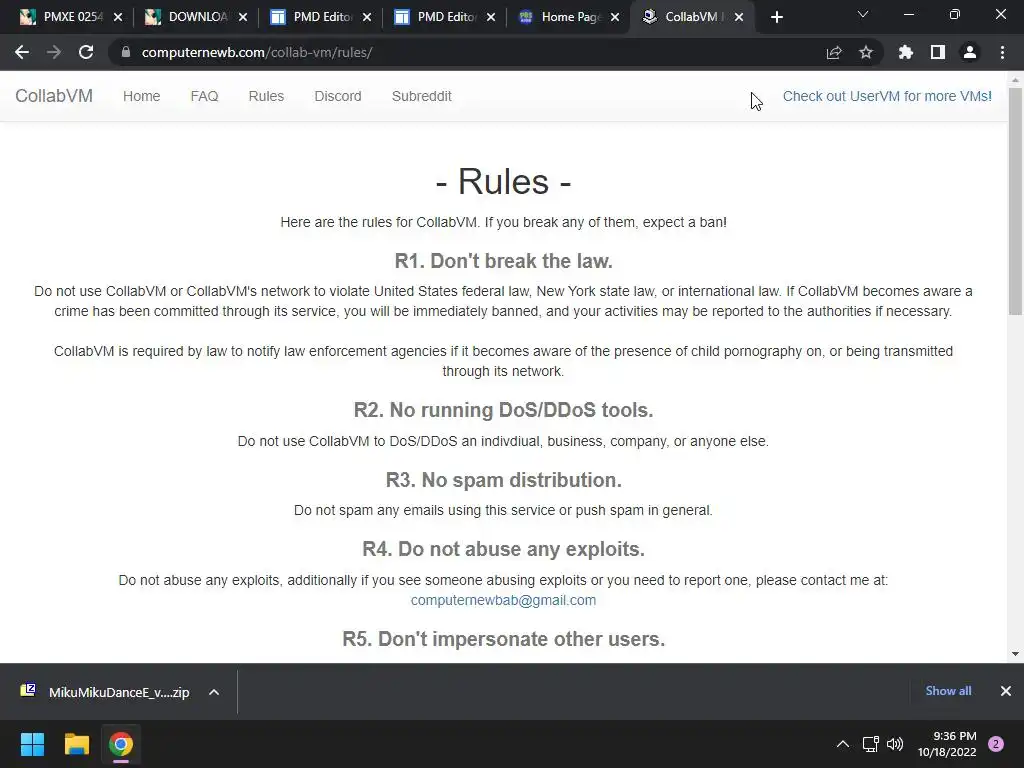Click the 'R3. No spam distribution.' heading
This screenshot has width=1024, height=768.
click(x=504, y=480)
